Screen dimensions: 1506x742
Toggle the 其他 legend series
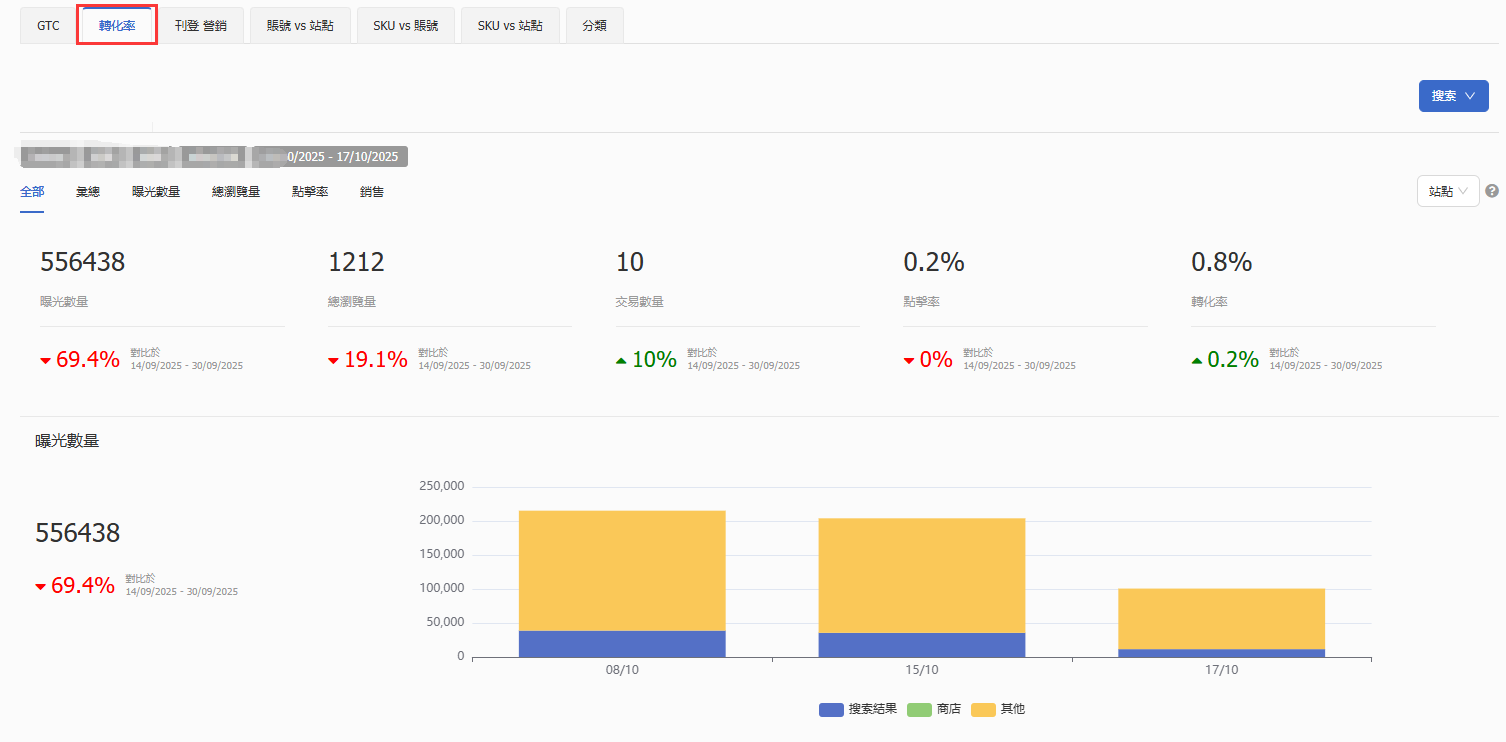tap(997, 709)
